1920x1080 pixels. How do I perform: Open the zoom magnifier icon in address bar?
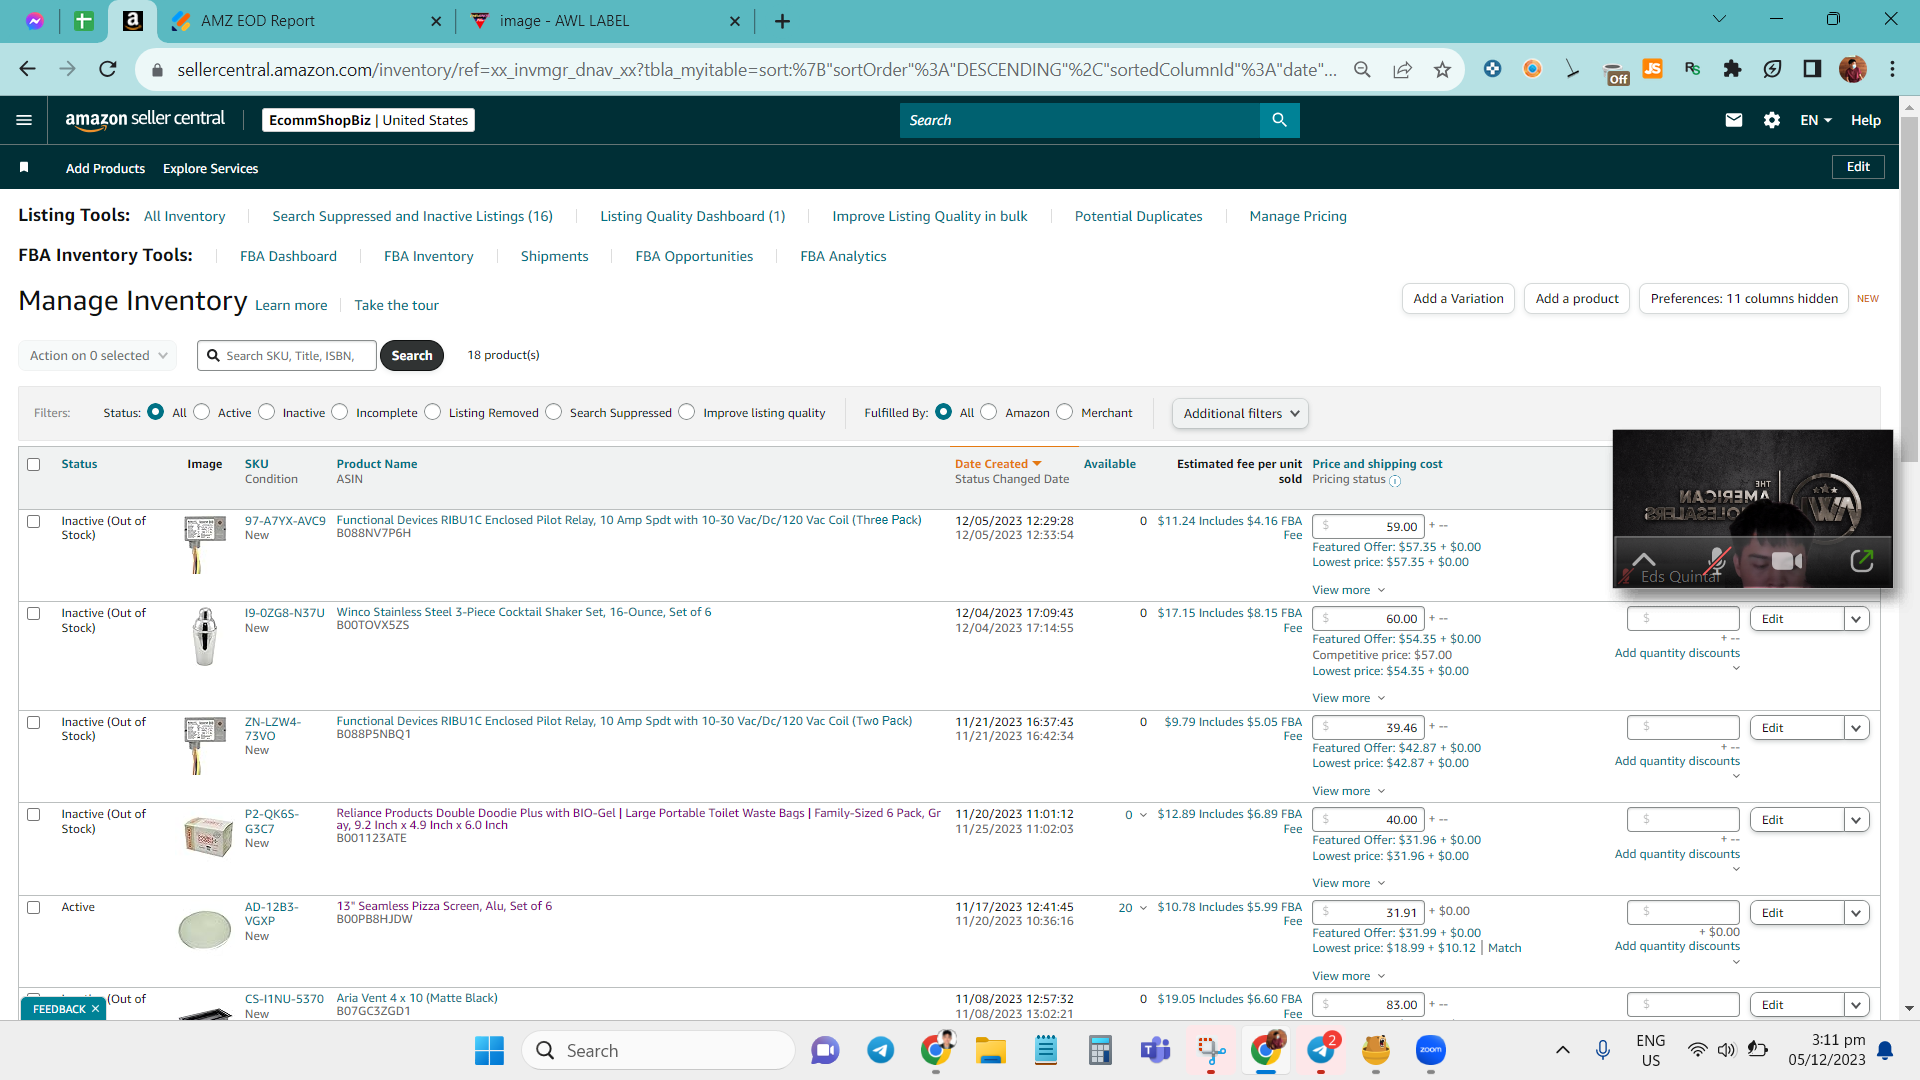pyautogui.click(x=1362, y=69)
